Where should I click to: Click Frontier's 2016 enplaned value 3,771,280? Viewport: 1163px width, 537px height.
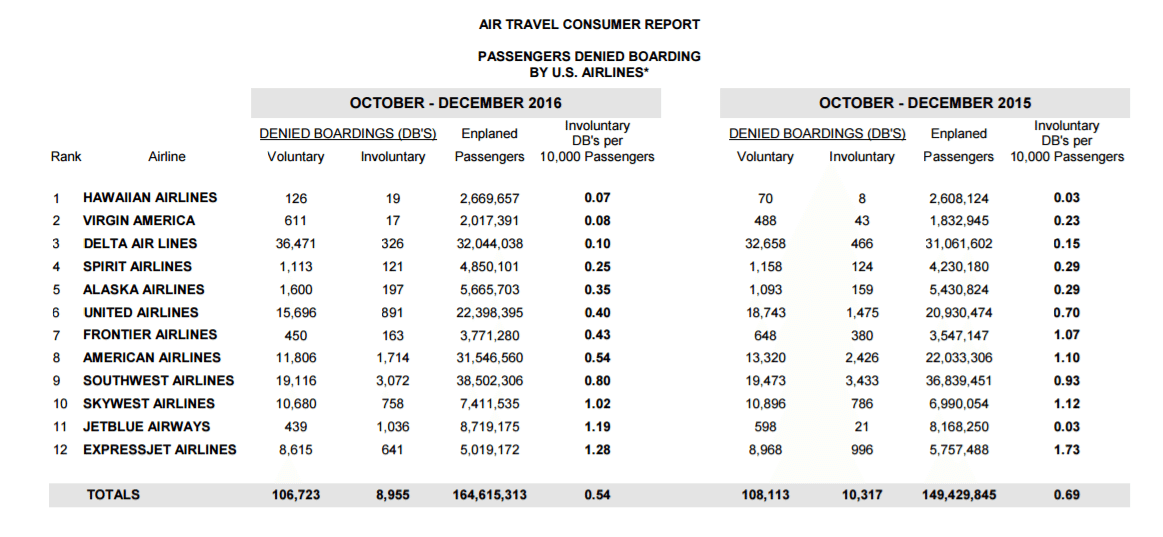[x=490, y=335]
